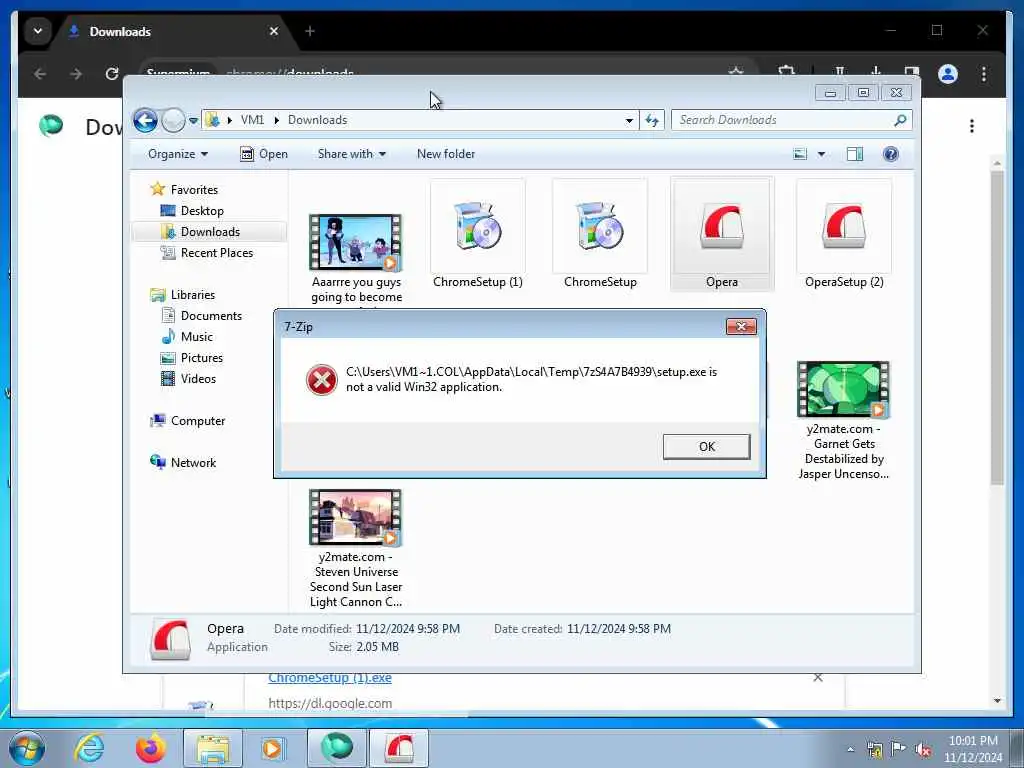Click Explorer forward navigation button
The width and height of the screenshot is (1024, 768).
tap(173, 120)
